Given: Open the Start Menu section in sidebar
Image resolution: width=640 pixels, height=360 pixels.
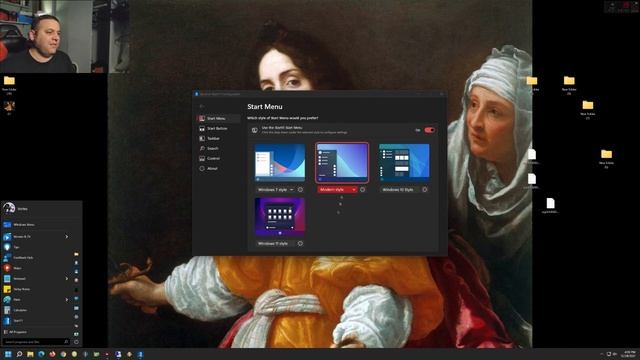Looking at the screenshot, I should point(218,118).
